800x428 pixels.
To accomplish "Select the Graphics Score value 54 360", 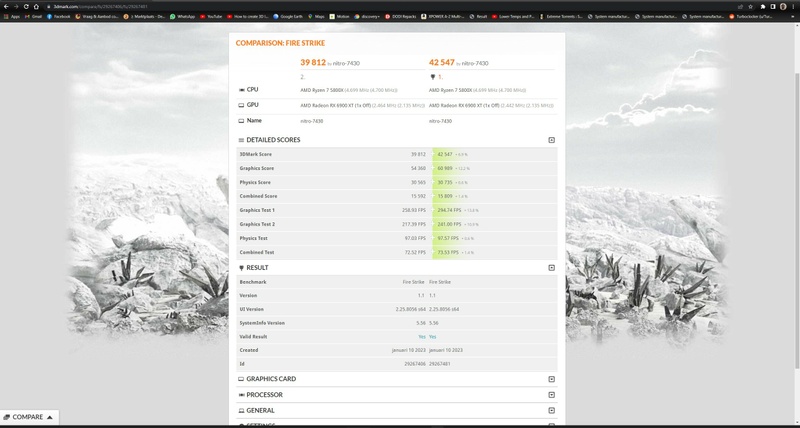I will click(418, 168).
